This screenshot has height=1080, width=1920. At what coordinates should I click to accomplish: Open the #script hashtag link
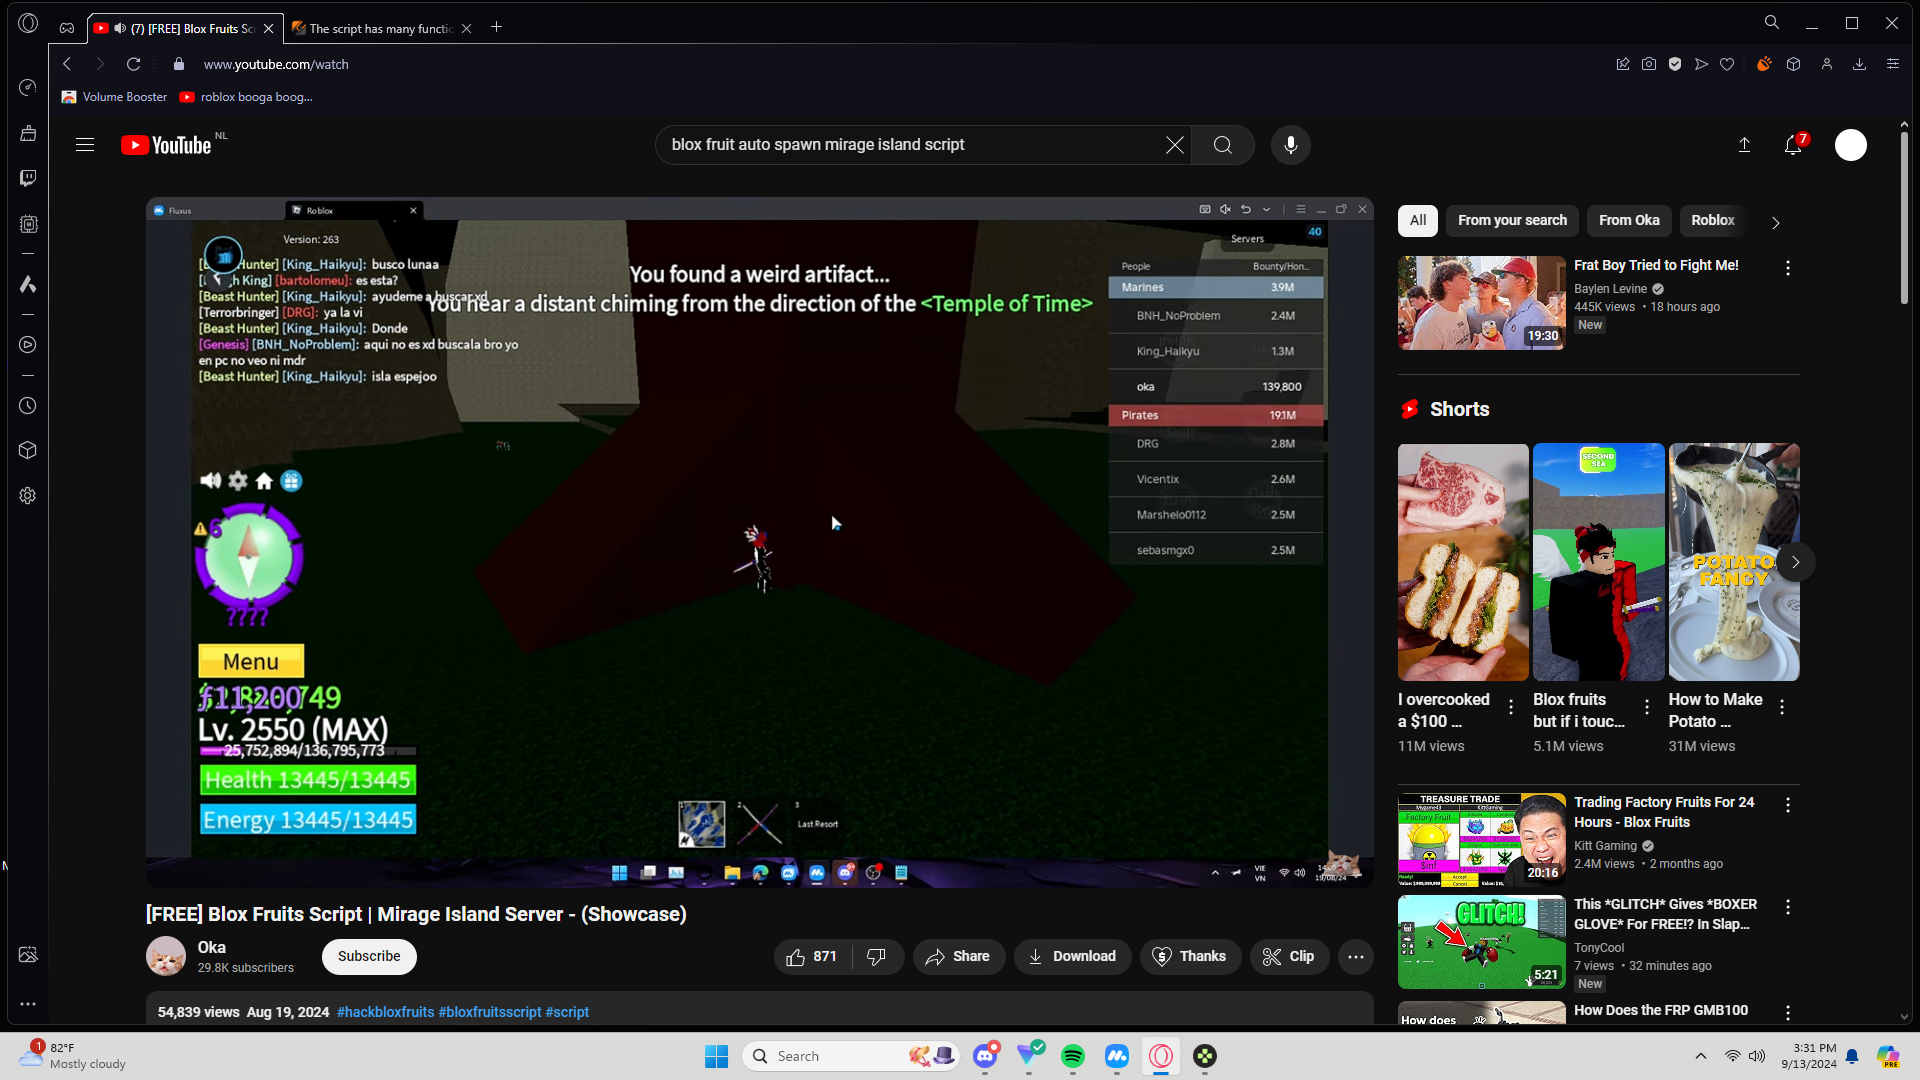tap(567, 1012)
